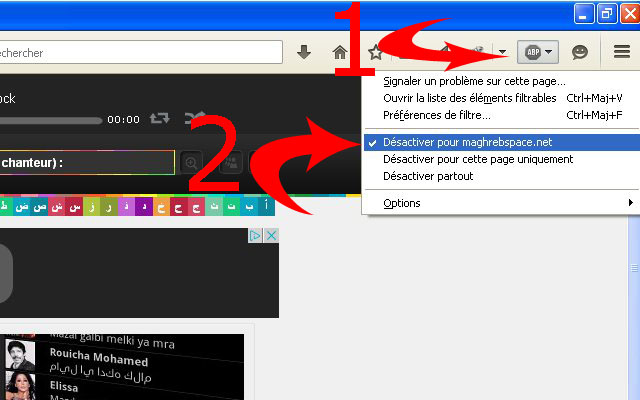Image resolution: width=640 pixels, height=400 pixels.
Task: Open Rouicha Mohamed's photo thumbnail
Action: 20,355
